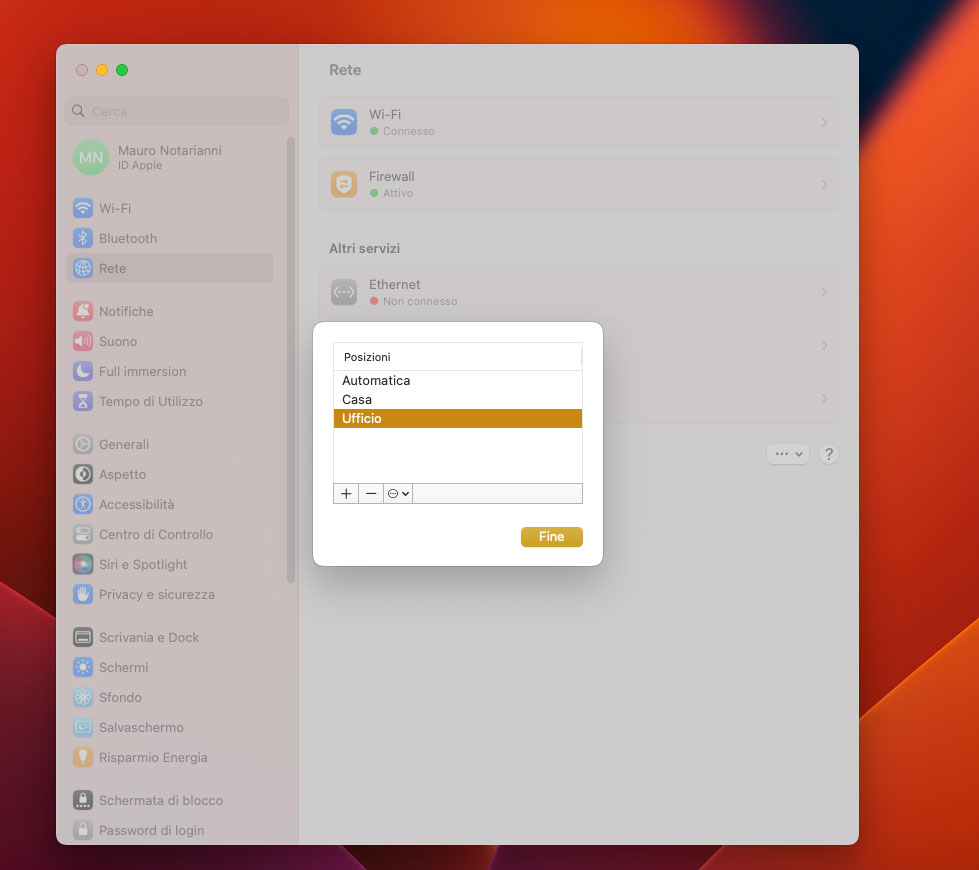Open the location actions ellipsis menu

398,493
